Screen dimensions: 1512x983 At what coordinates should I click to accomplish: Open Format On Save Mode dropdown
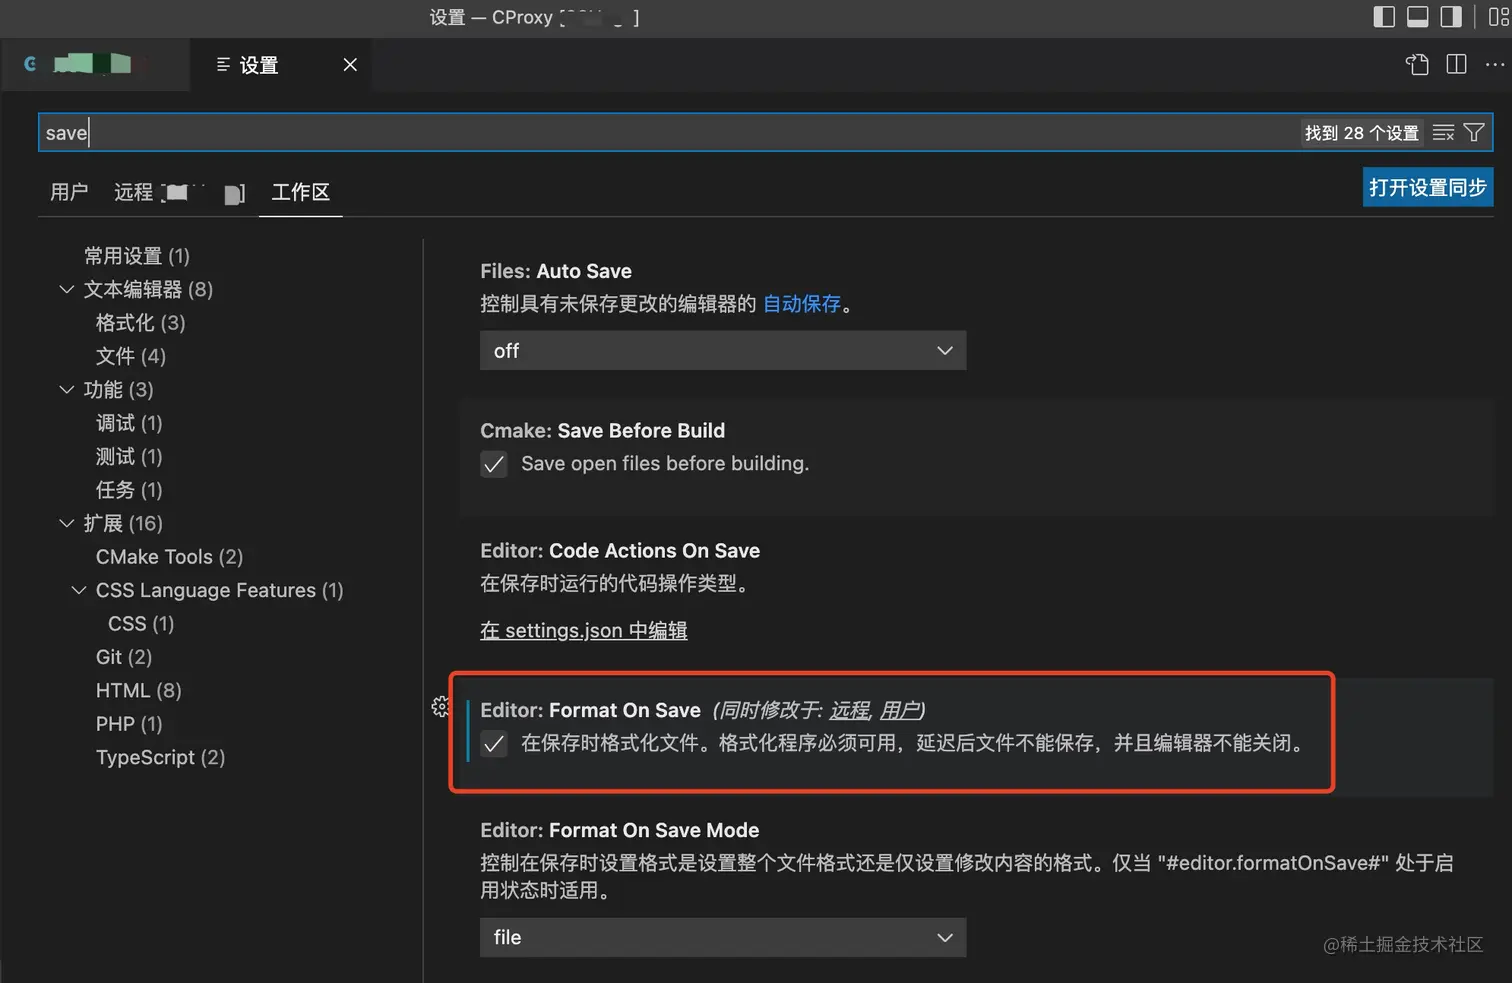tap(723, 938)
